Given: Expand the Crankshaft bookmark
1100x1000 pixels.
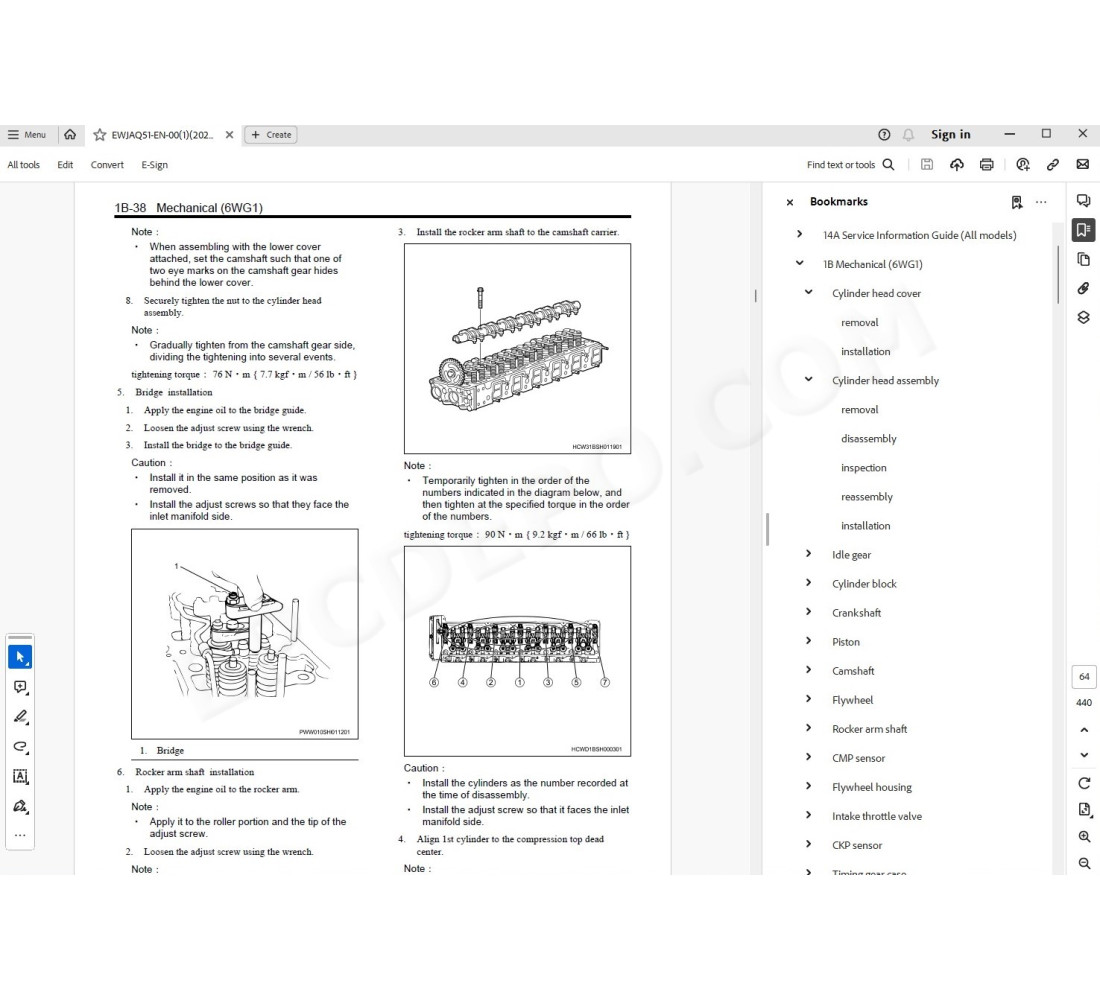Looking at the screenshot, I should [809, 612].
